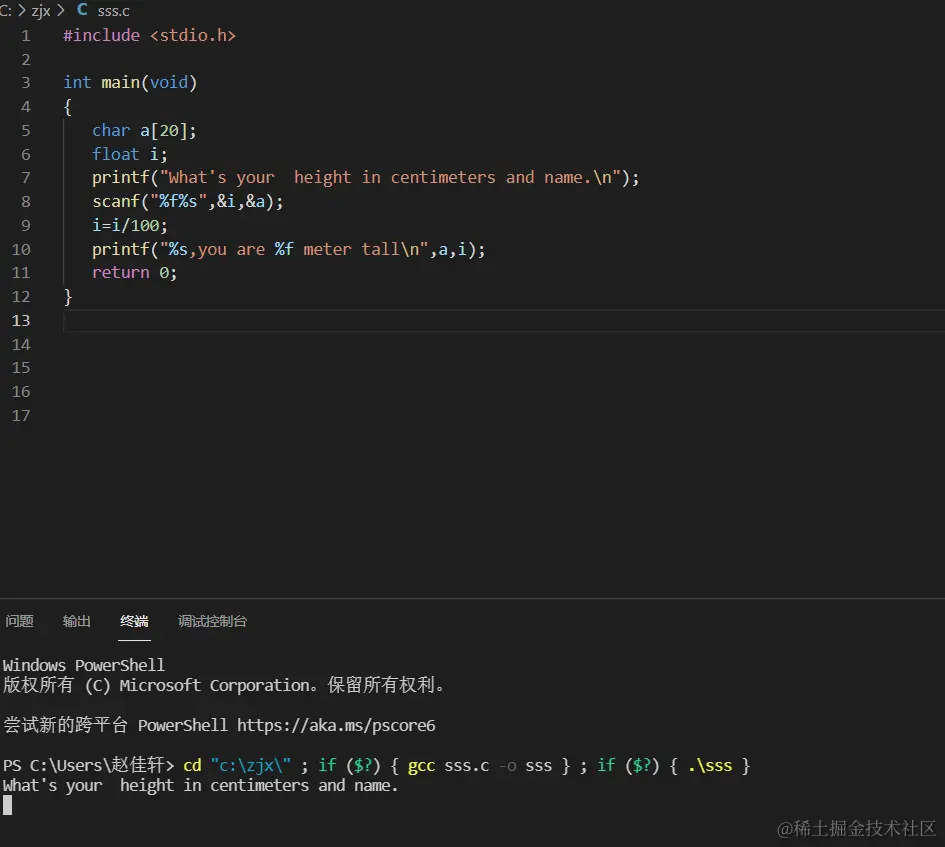This screenshot has width=945, height=847.
Task: Click the zjx folder breadcrumb
Action: (40, 10)
